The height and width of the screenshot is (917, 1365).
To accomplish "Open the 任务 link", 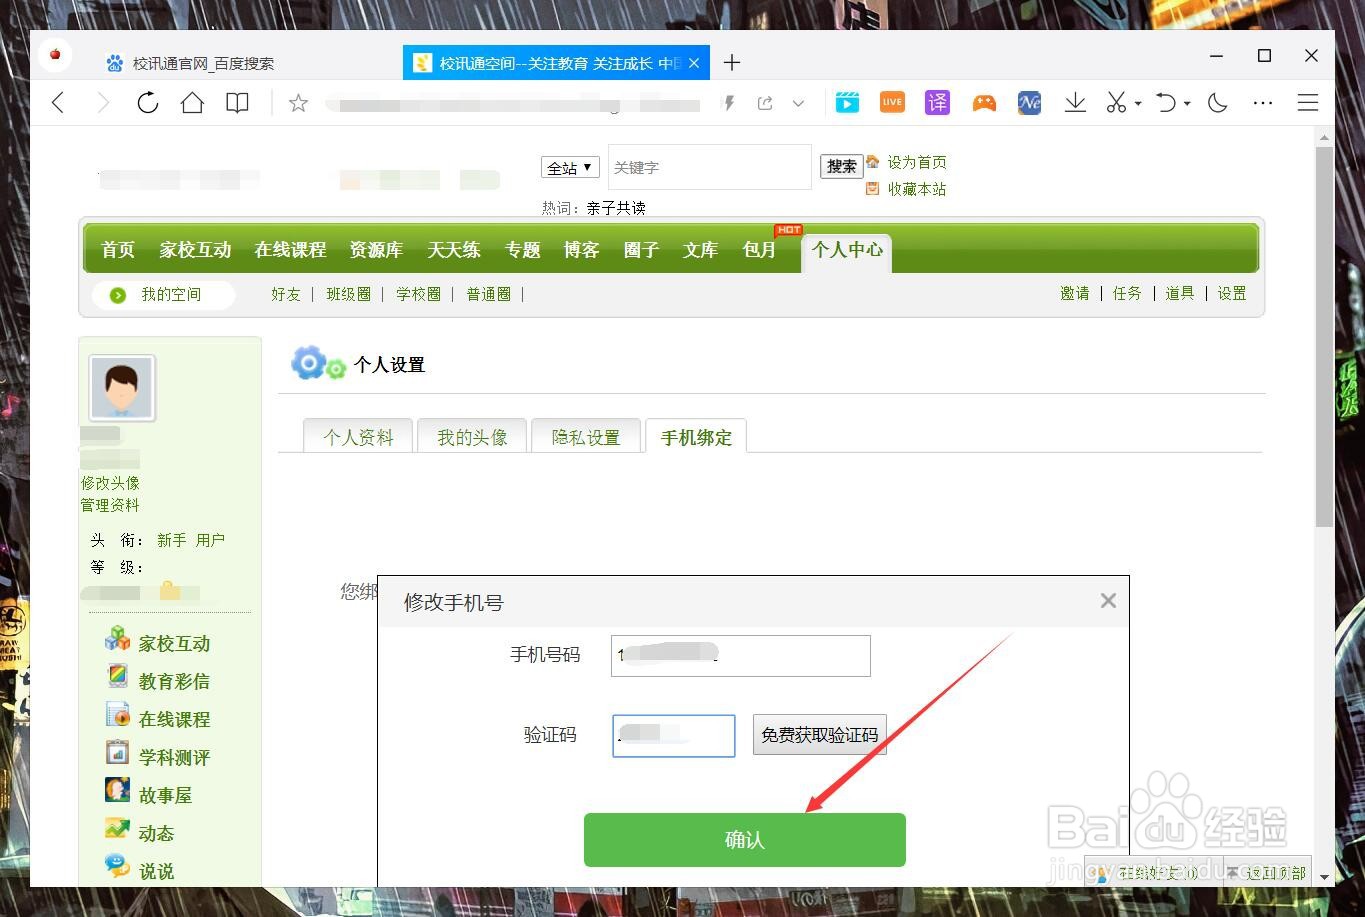I will pyautogui.click(x=1127, y=293).
